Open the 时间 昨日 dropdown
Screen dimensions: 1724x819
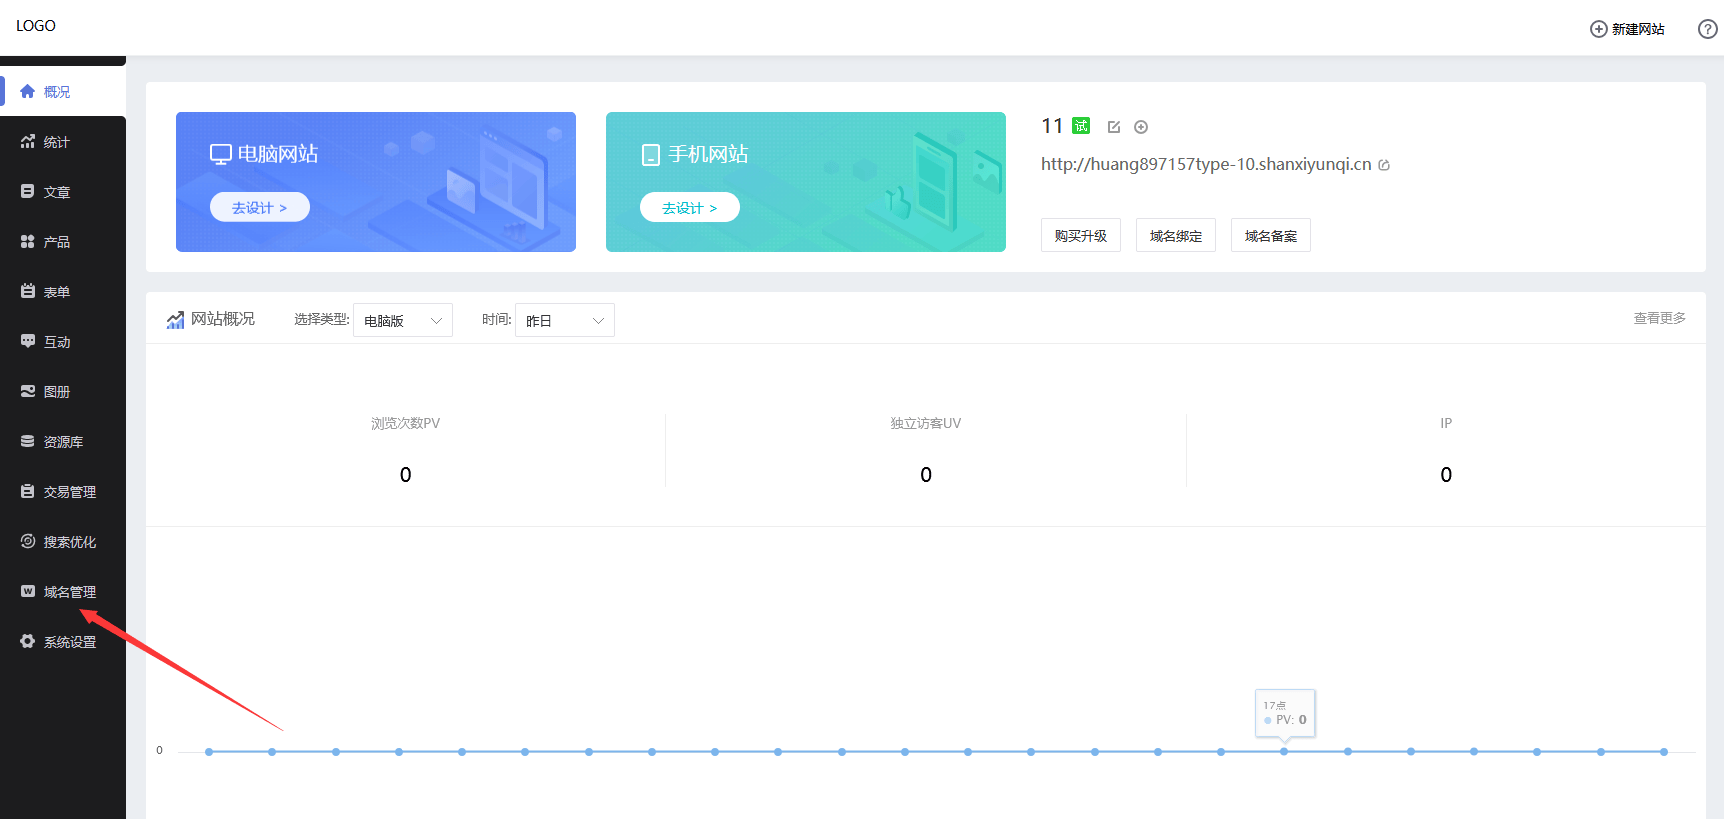click(565, 320)
